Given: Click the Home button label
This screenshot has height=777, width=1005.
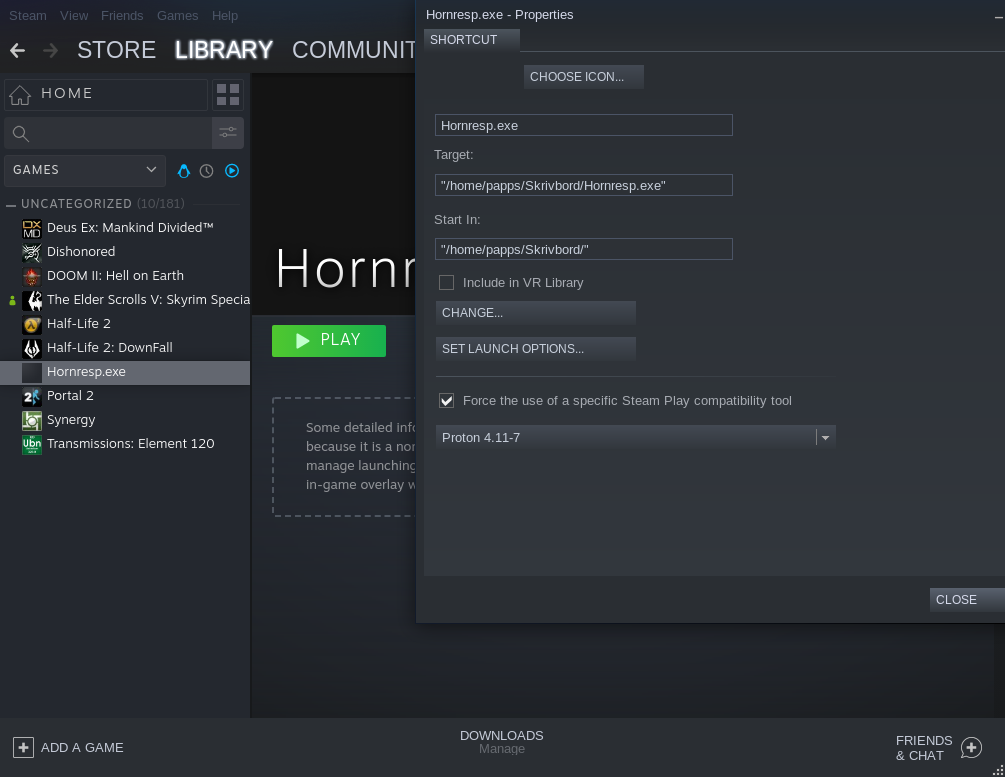Looking at the screenshot, I should pyautogui.click(x=67, y=93).
